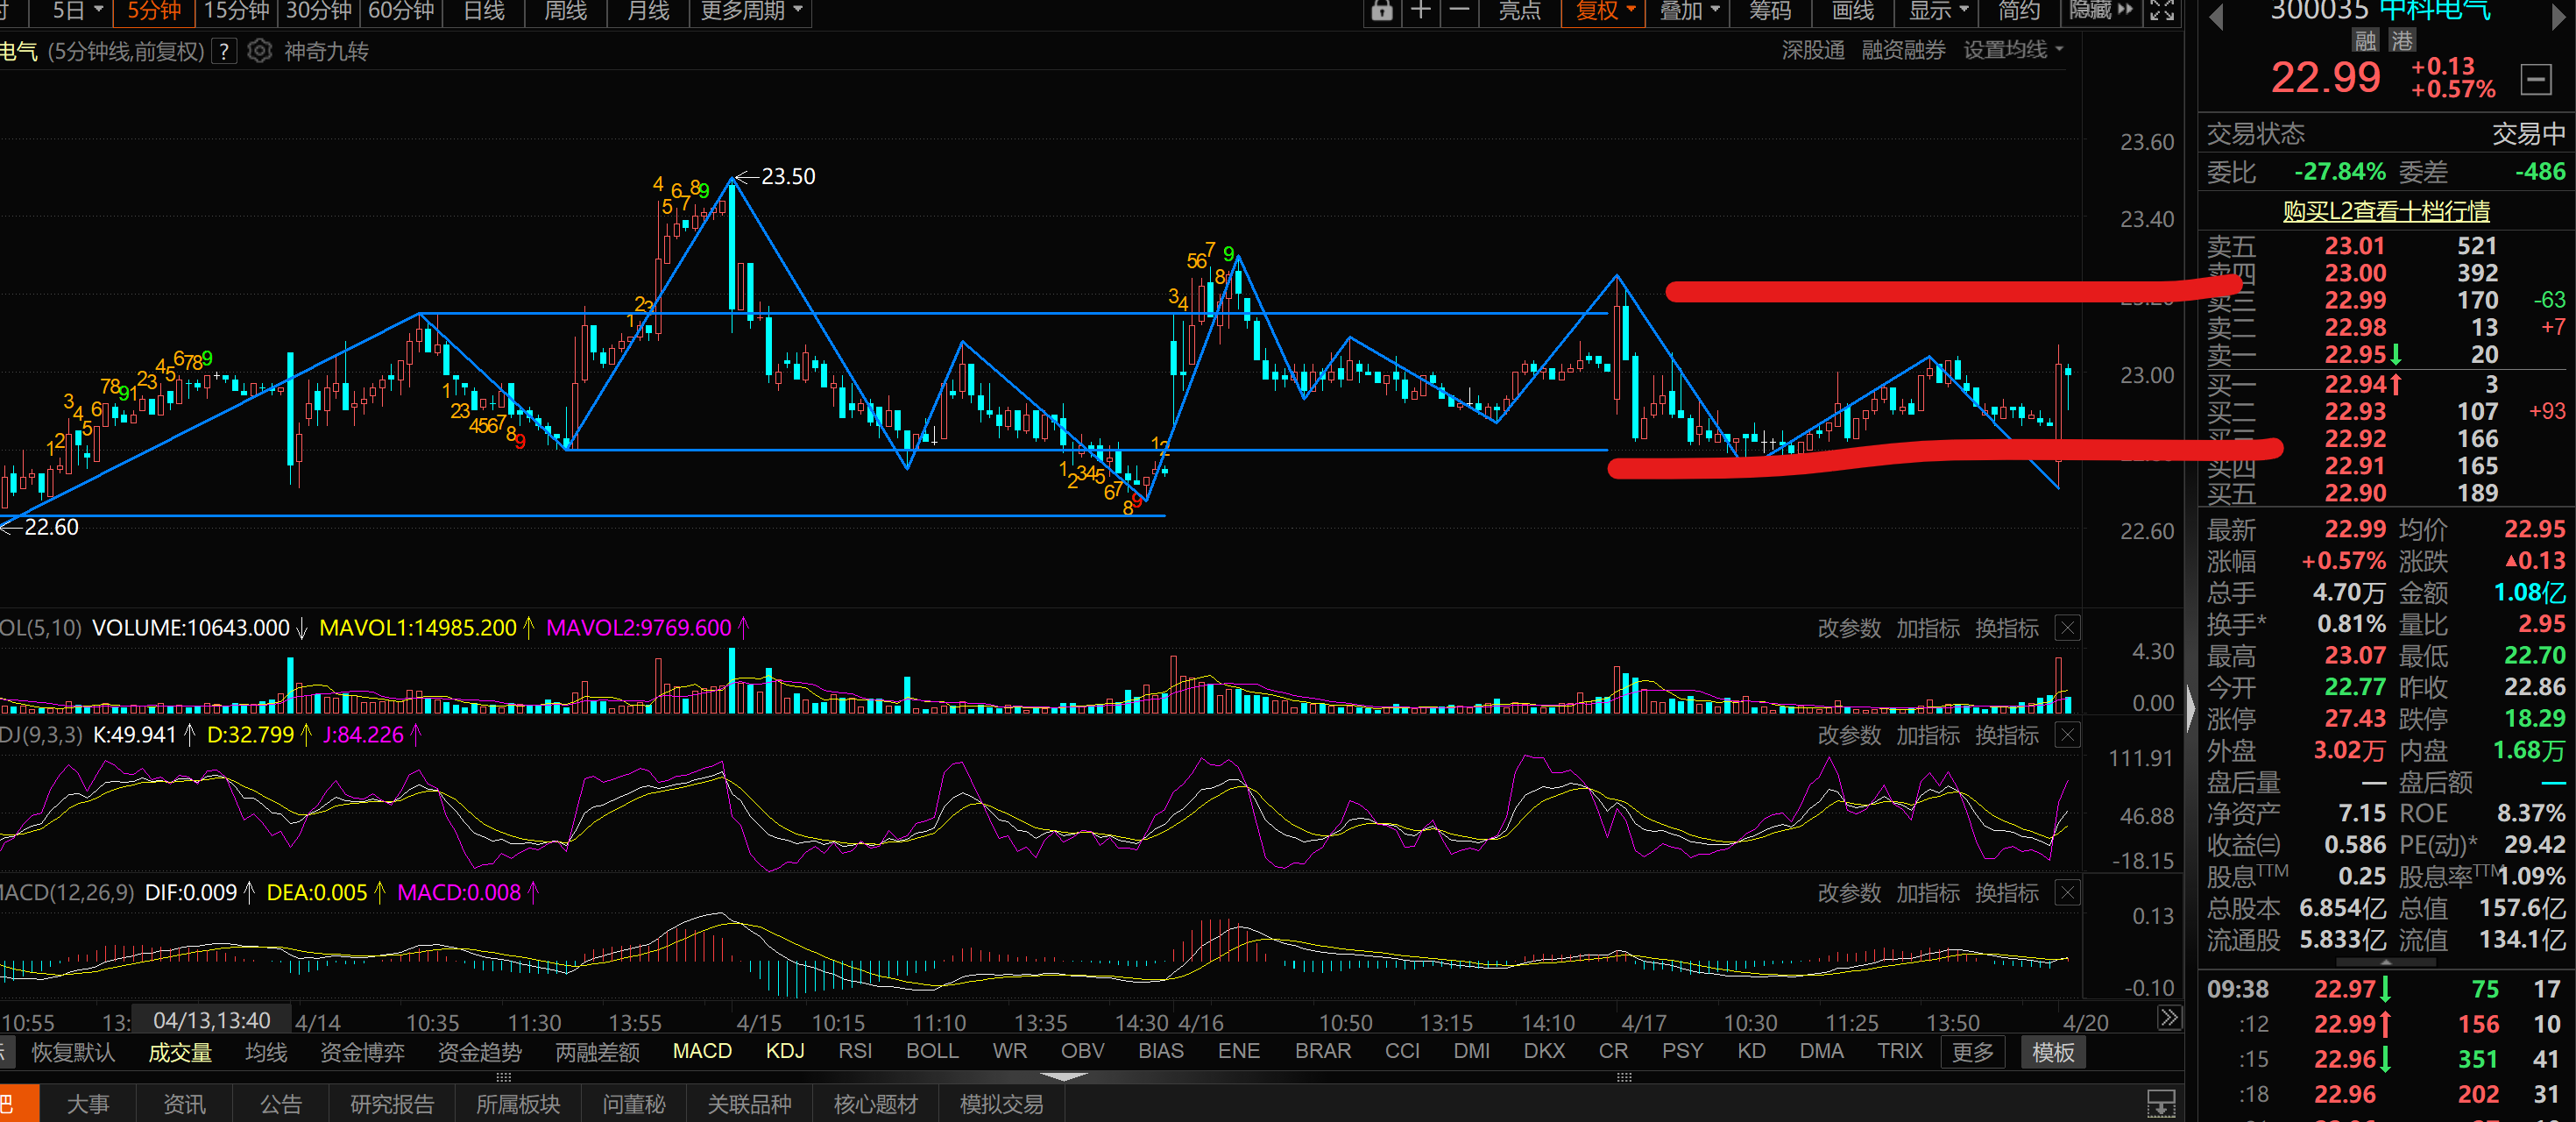Image resolution: width=2576 pixels, height=1122 pixels.
Task: Go to the previous stock with the left arrow
Action: (x=2216, y=16)
